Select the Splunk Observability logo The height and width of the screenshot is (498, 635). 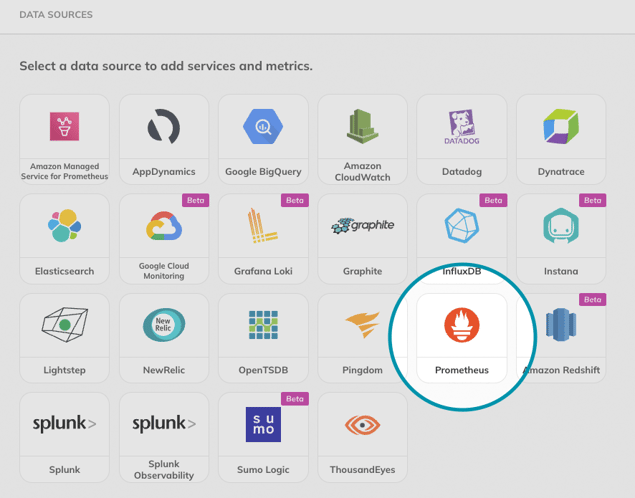point(164,424)
